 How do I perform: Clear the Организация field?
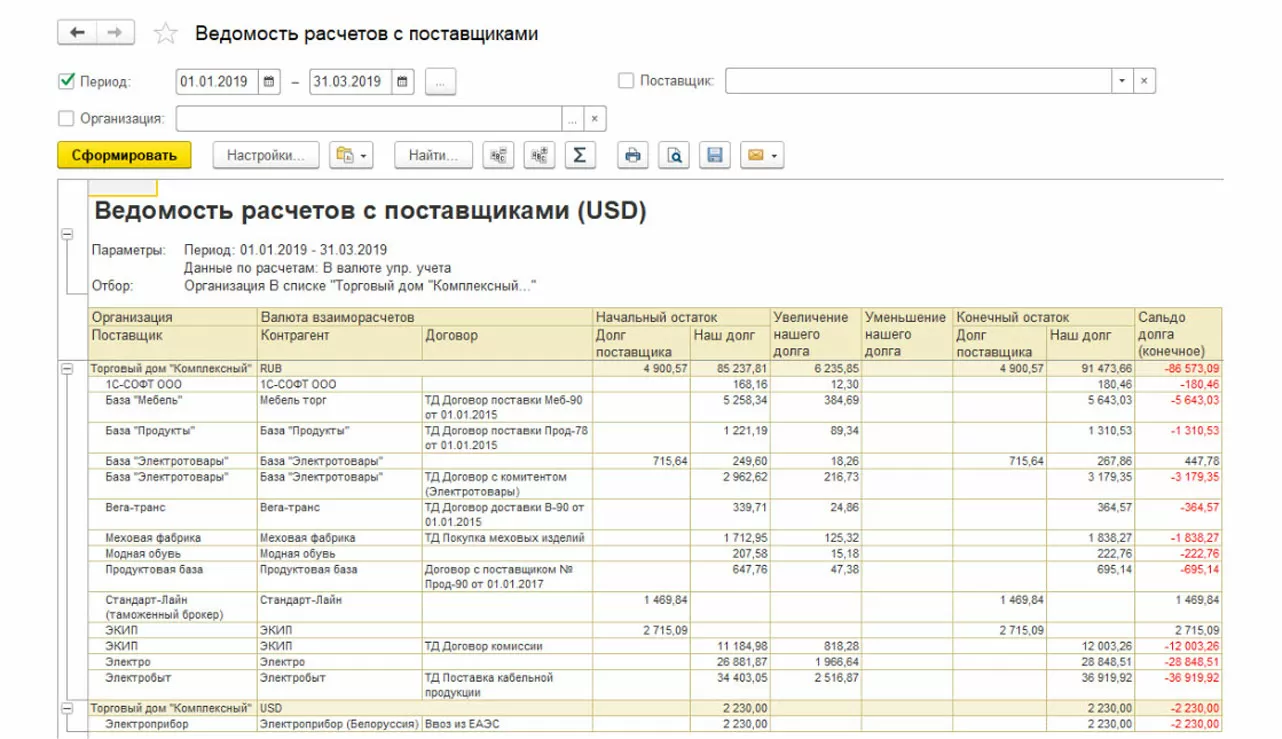(x=594, y=119)
